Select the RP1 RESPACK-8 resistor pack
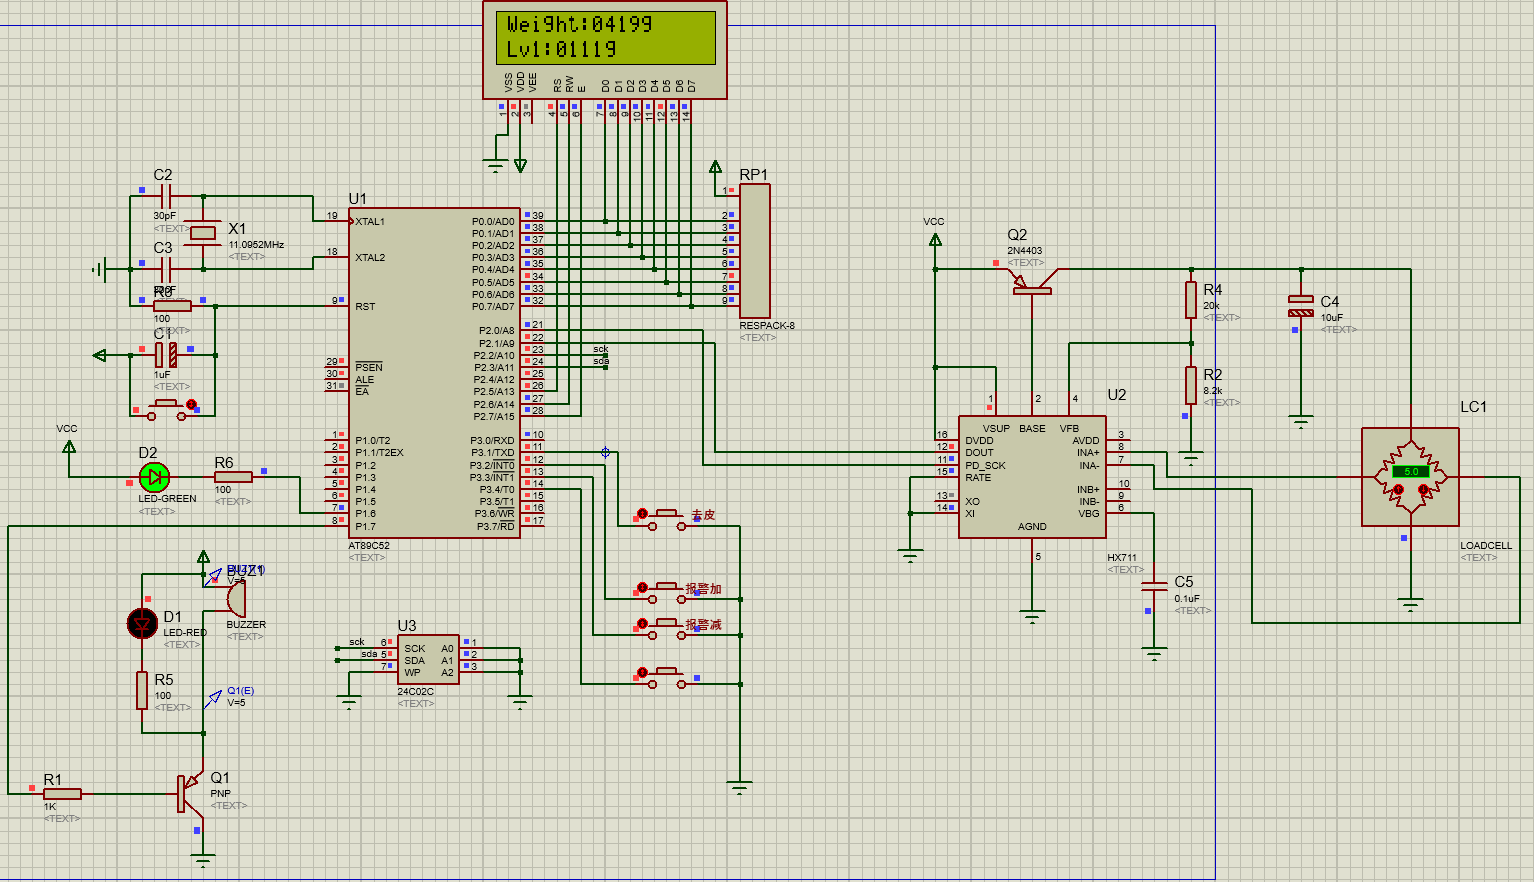The width and height of the screenshot is (1534, 882). coord(754,250)
